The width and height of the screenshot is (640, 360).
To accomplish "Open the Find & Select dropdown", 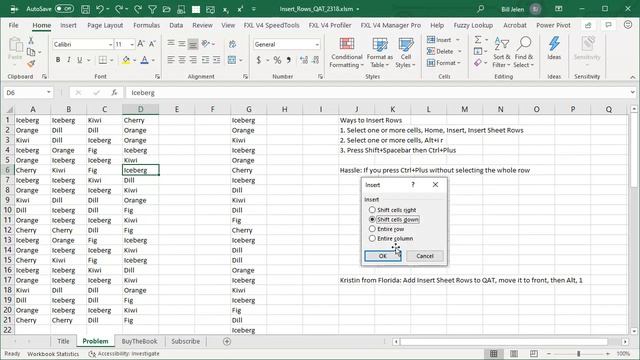I will (524, 52).
